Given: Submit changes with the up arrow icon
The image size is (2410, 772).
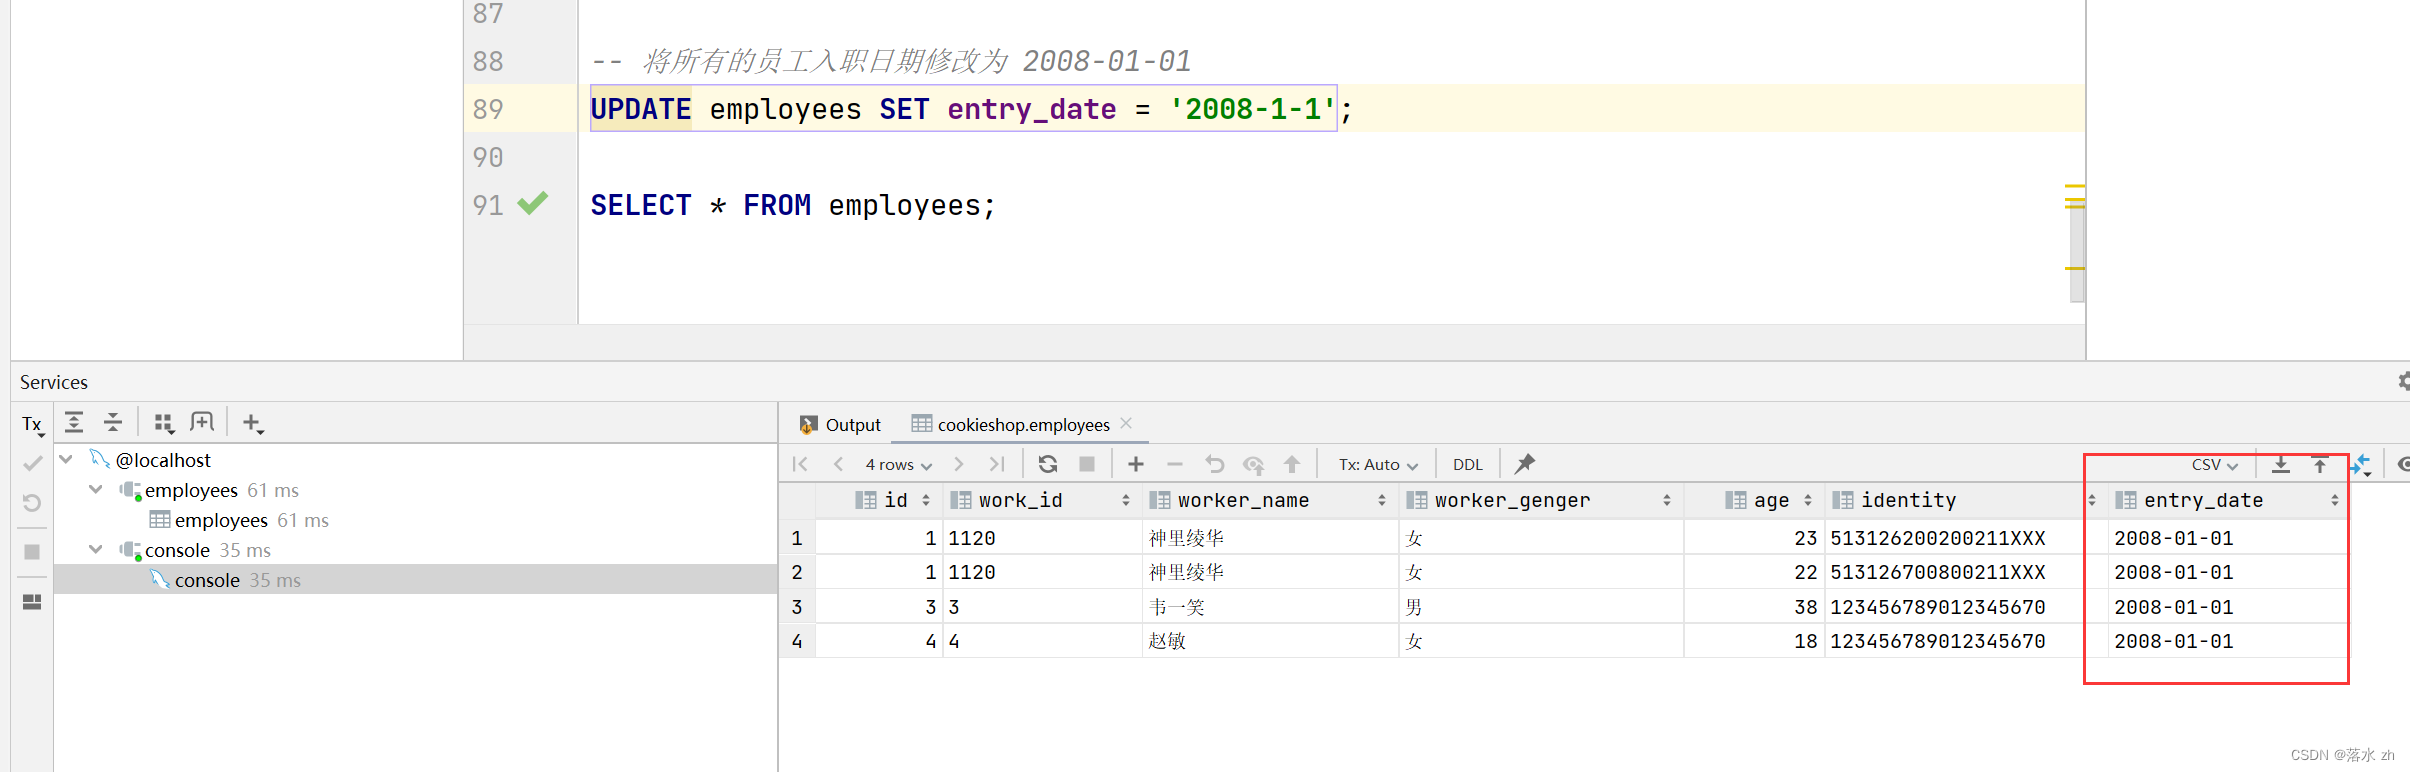Looking at the screenshot, I should click(x=1292, y=464).
